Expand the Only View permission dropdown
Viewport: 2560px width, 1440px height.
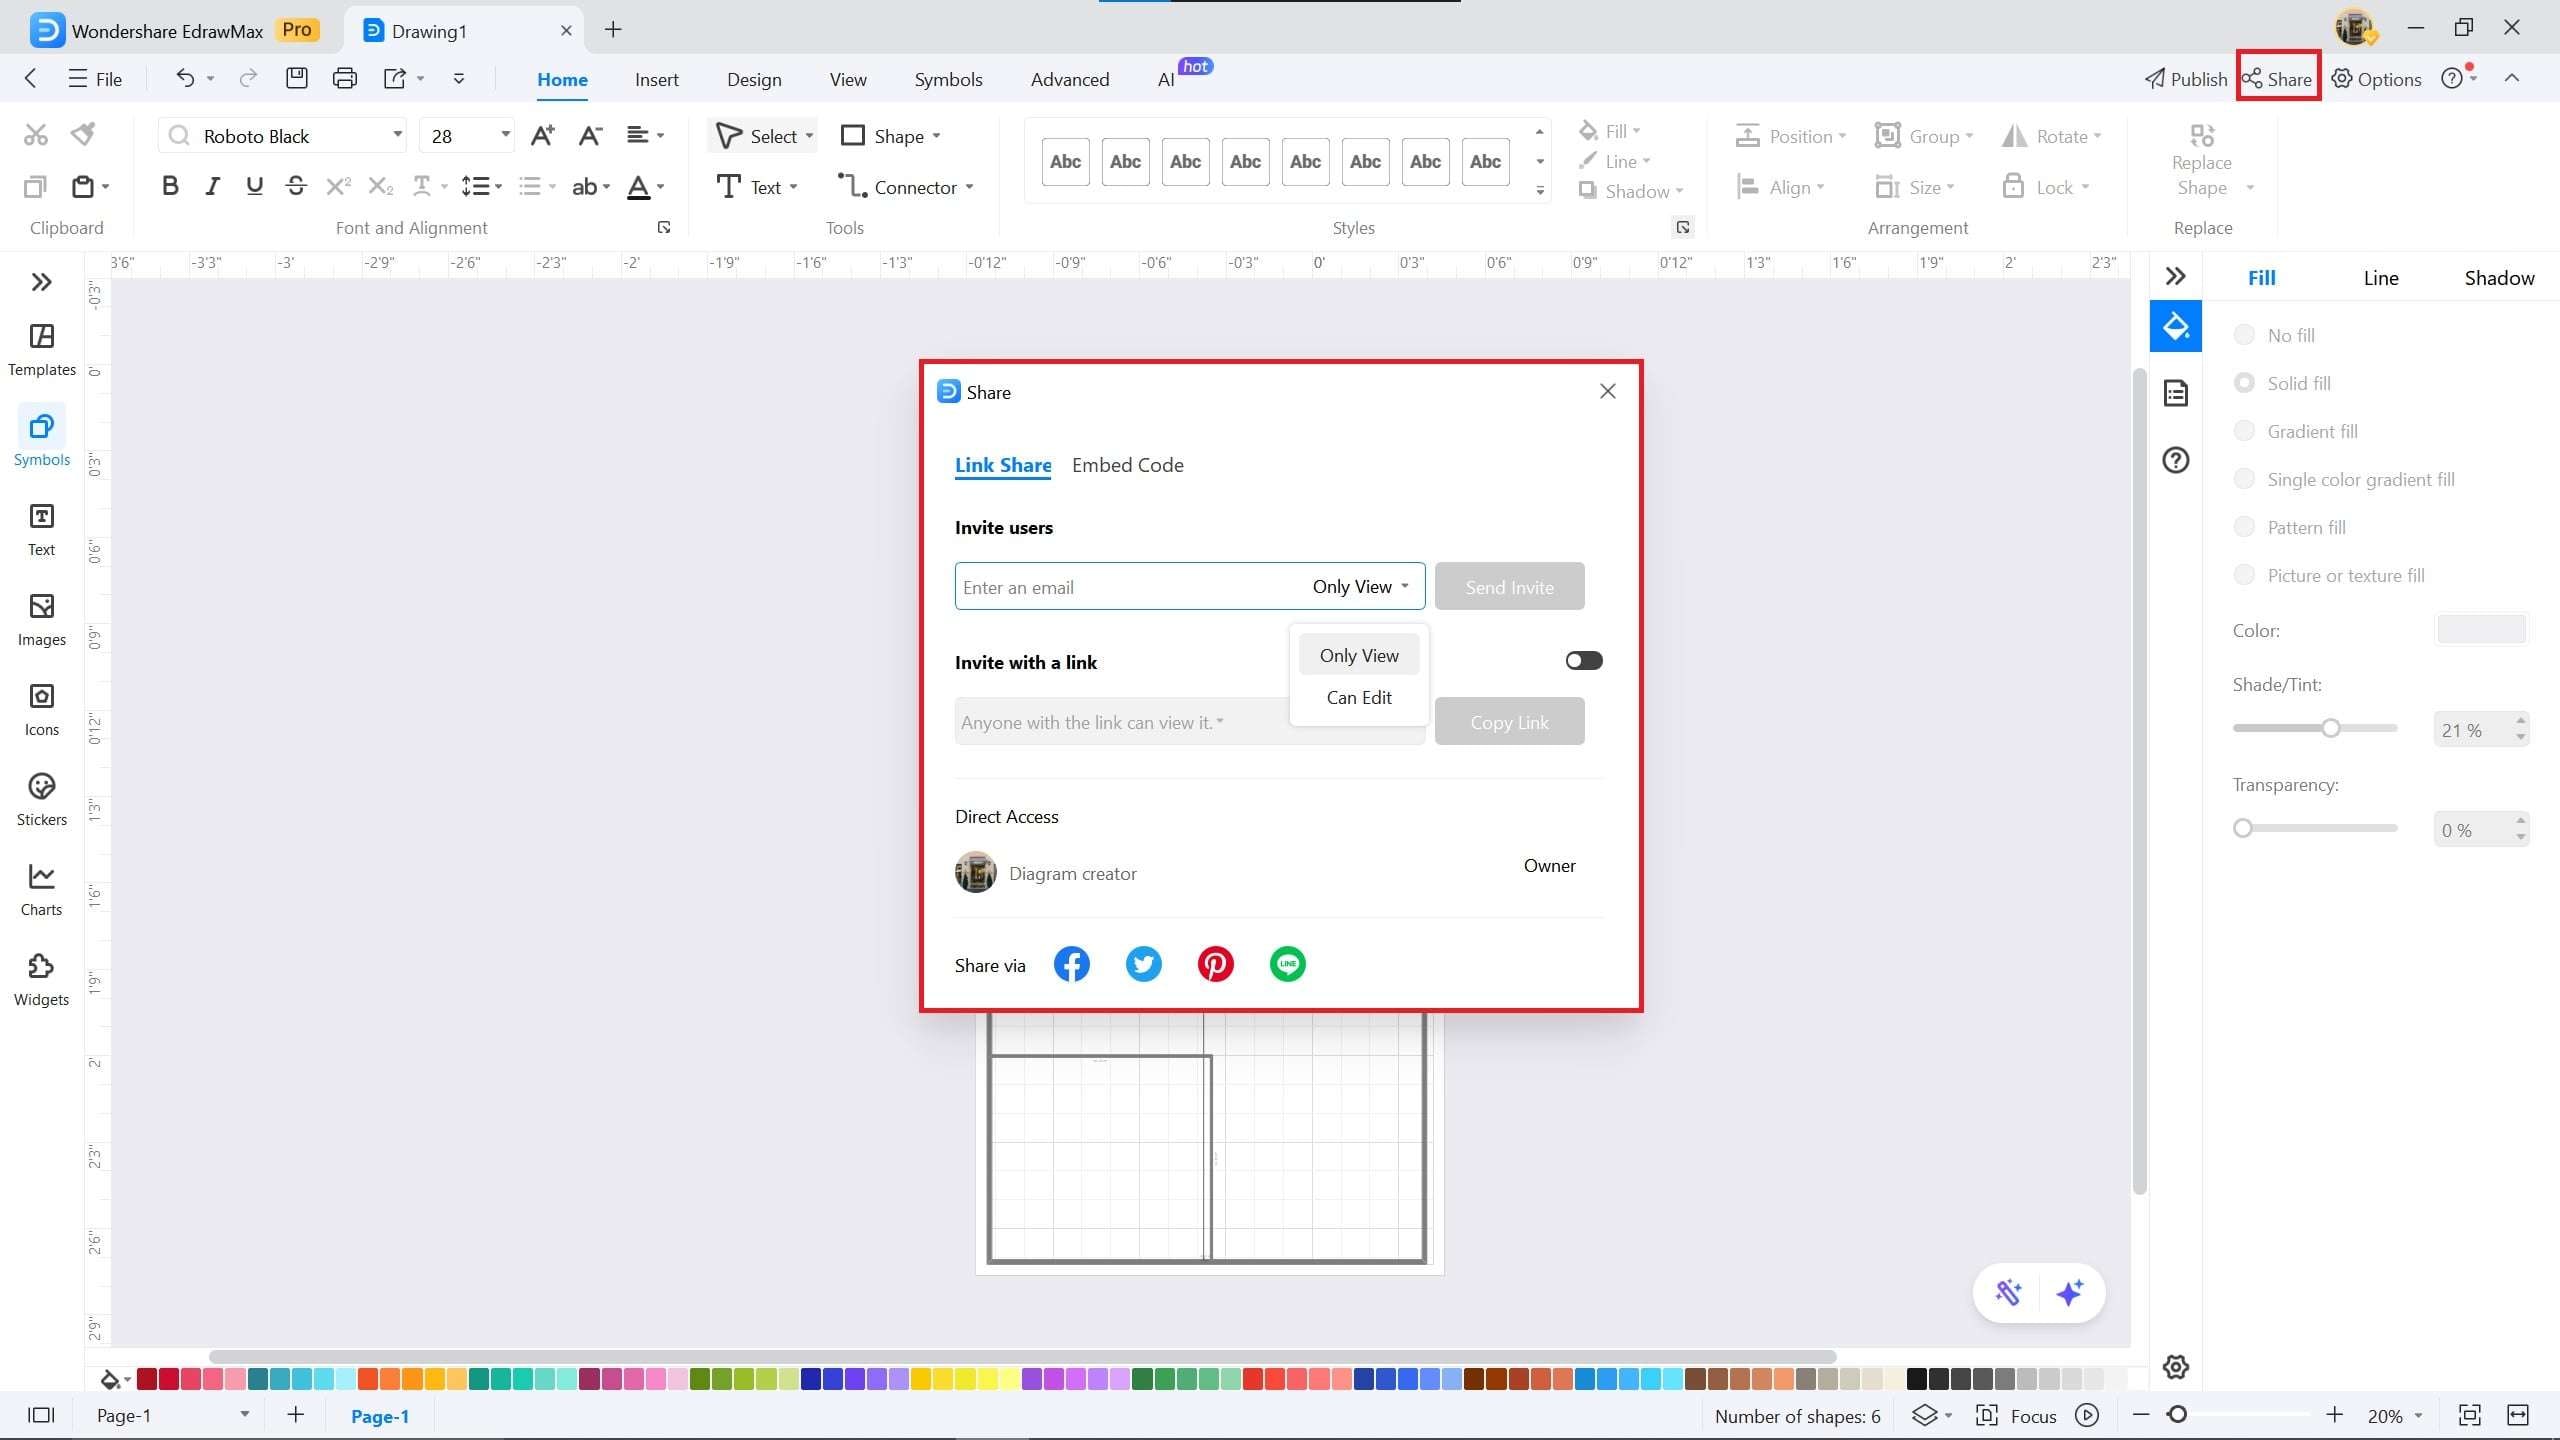click(x=1360, y=587)
